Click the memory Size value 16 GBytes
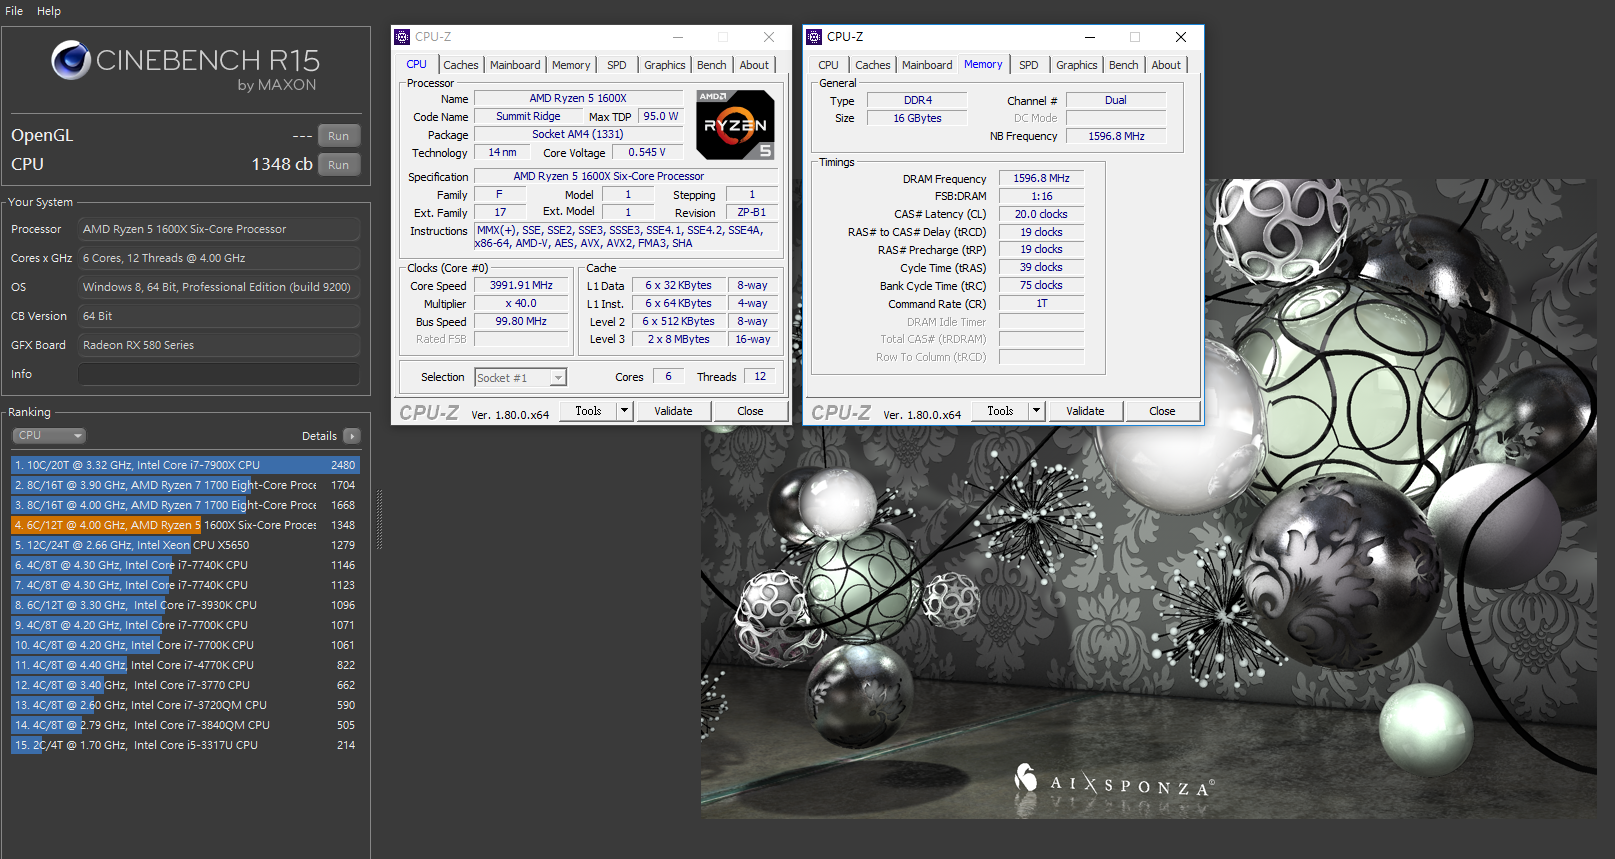 point(917,118)
